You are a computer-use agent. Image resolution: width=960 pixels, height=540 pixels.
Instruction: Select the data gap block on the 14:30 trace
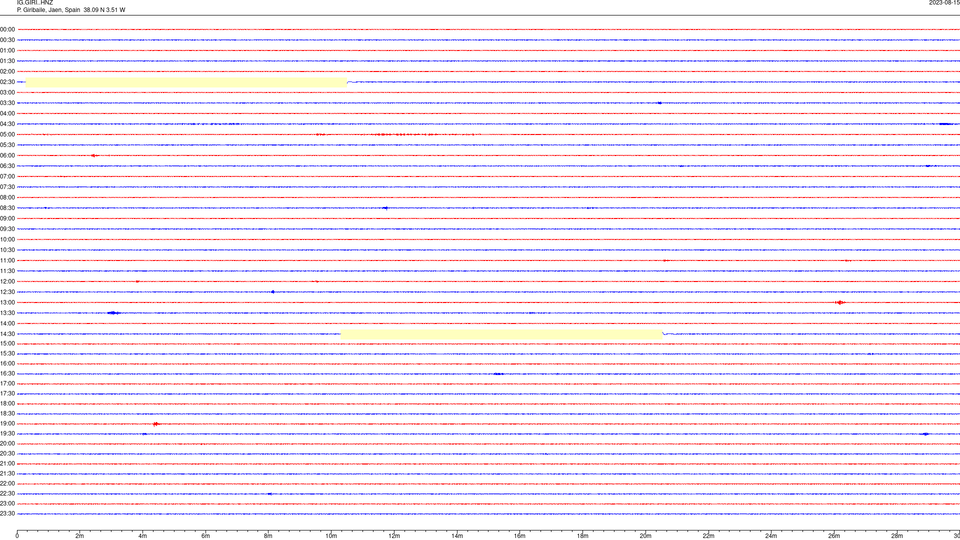pos(501,334)
